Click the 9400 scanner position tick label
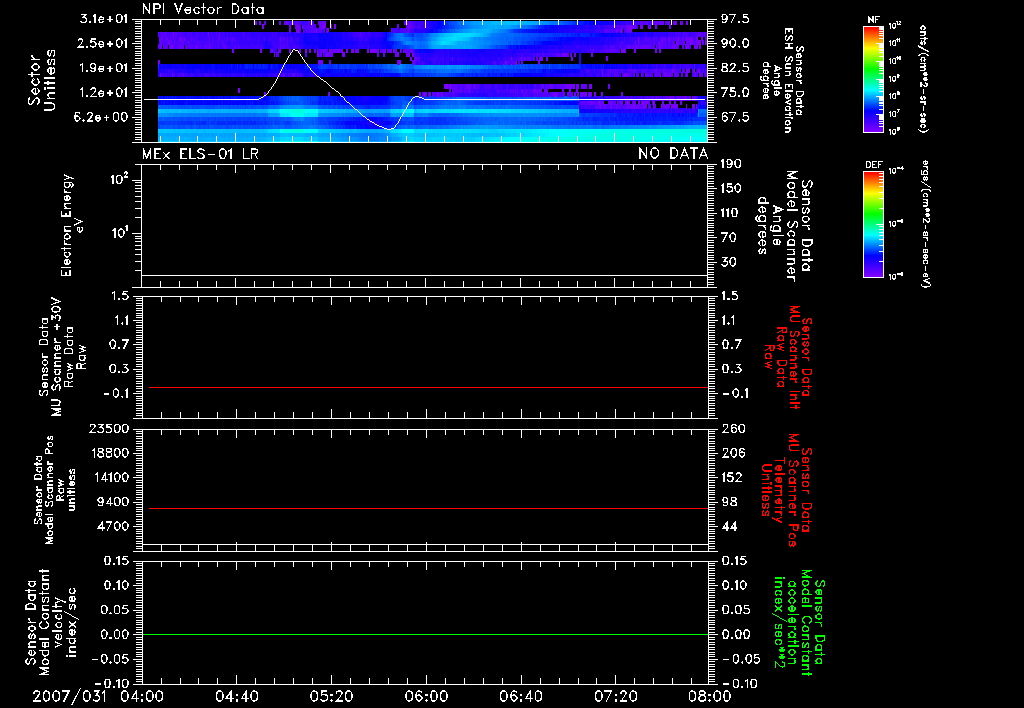The height and width of the screenshot is (708, 1024). 113,502
